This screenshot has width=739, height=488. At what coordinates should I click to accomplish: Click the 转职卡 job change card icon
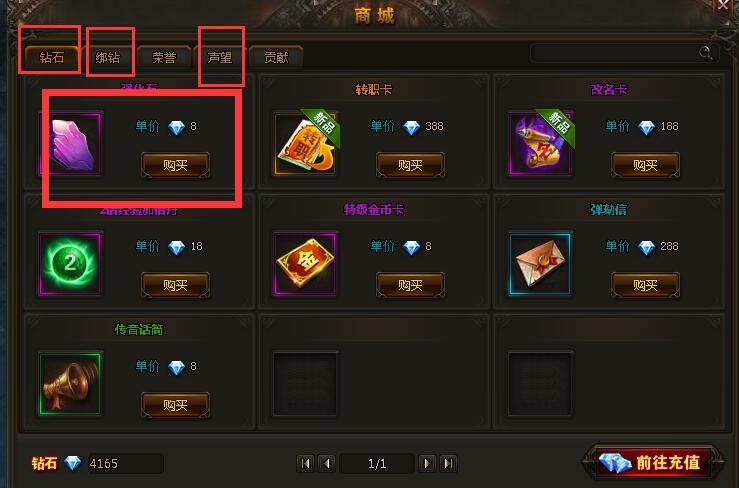[x=305, y=144]
